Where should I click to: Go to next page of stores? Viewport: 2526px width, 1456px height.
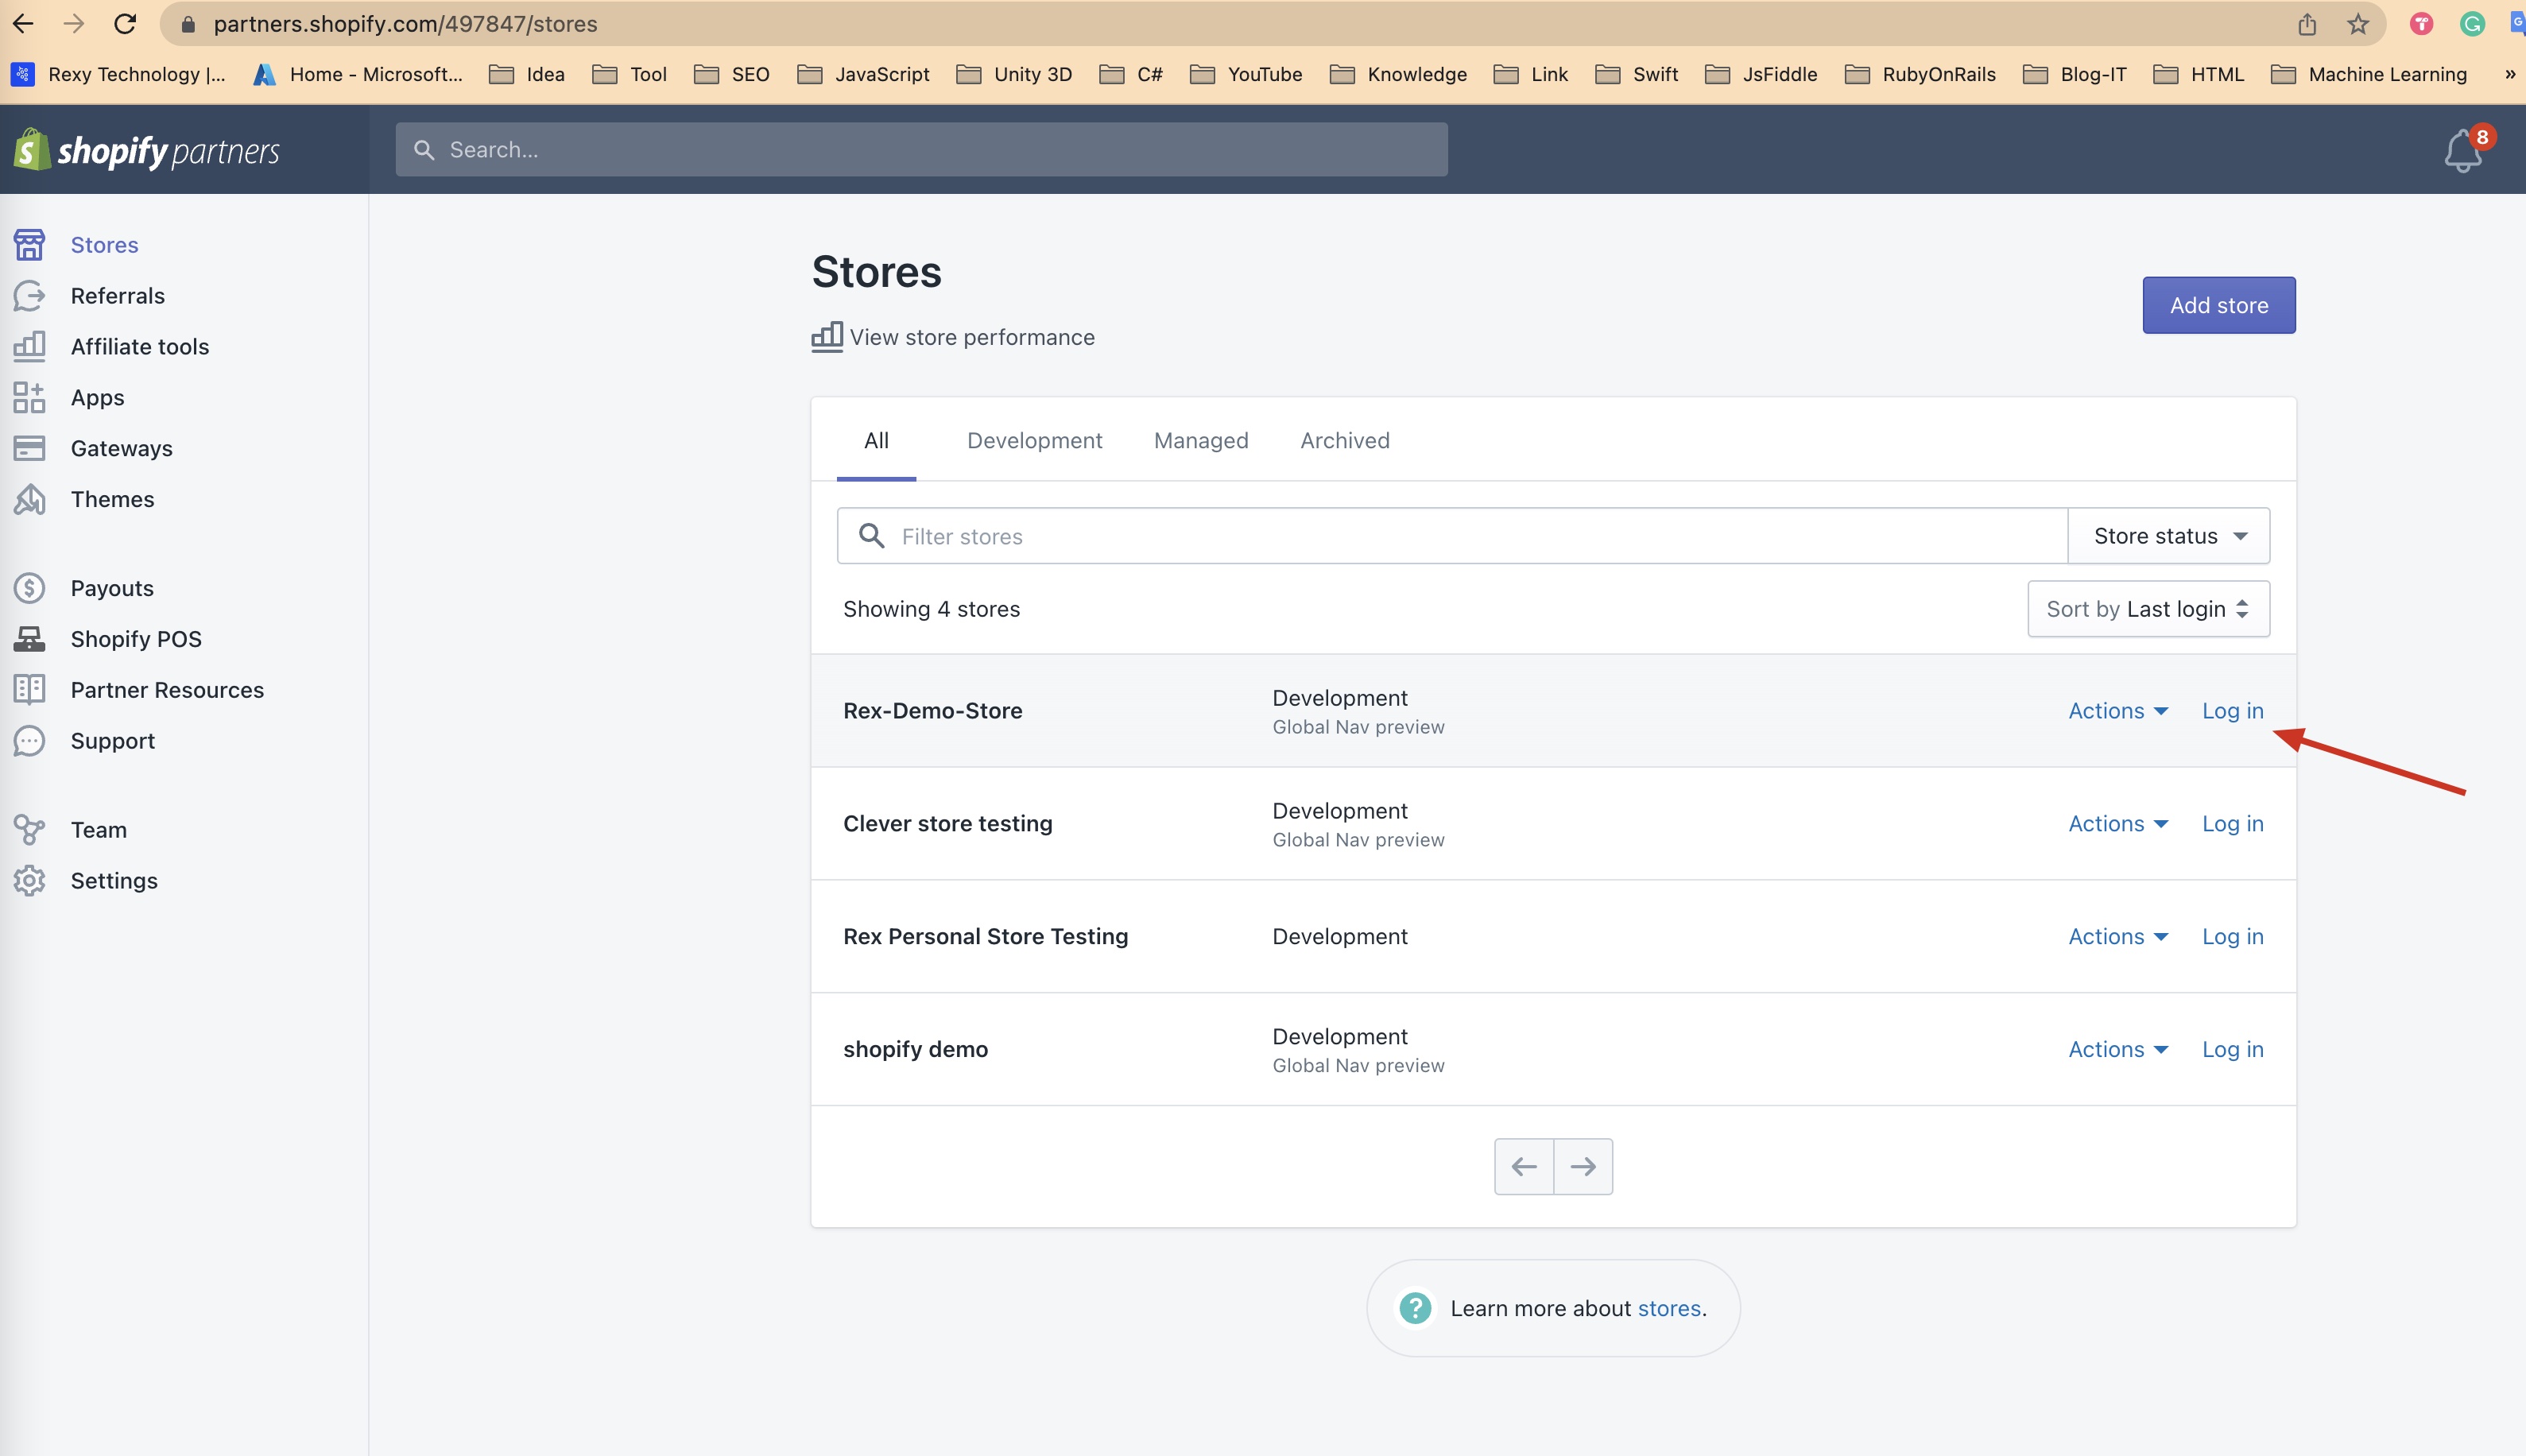1582,1166
